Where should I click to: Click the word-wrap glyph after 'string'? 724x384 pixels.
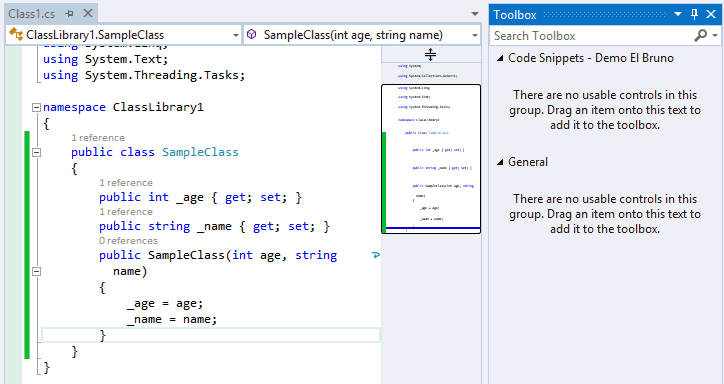375,255
